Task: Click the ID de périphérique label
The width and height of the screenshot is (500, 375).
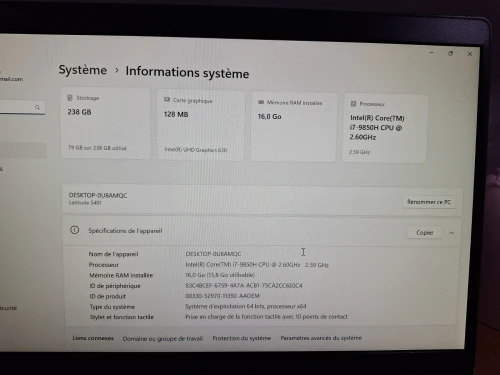Action: [115, 286]
